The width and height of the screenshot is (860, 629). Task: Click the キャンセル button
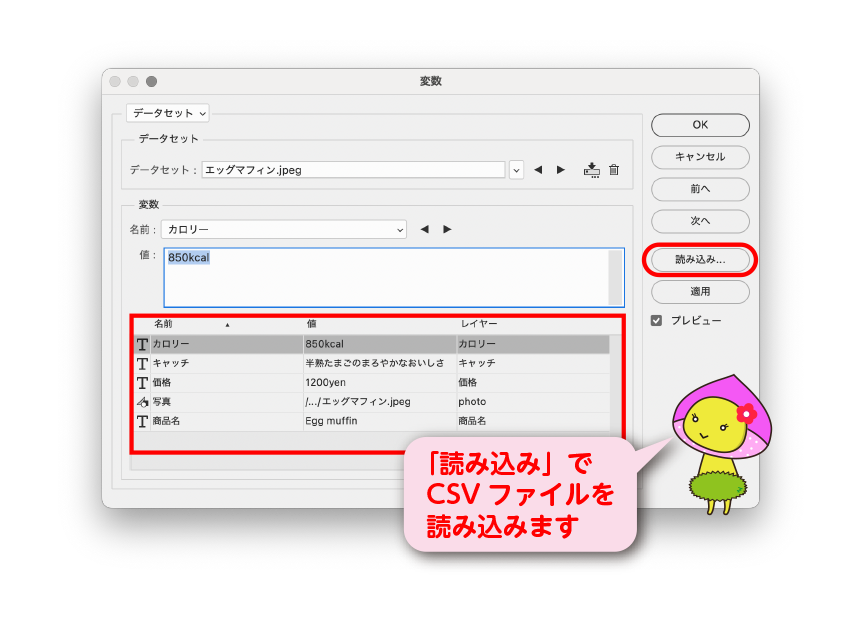point(700,157)
